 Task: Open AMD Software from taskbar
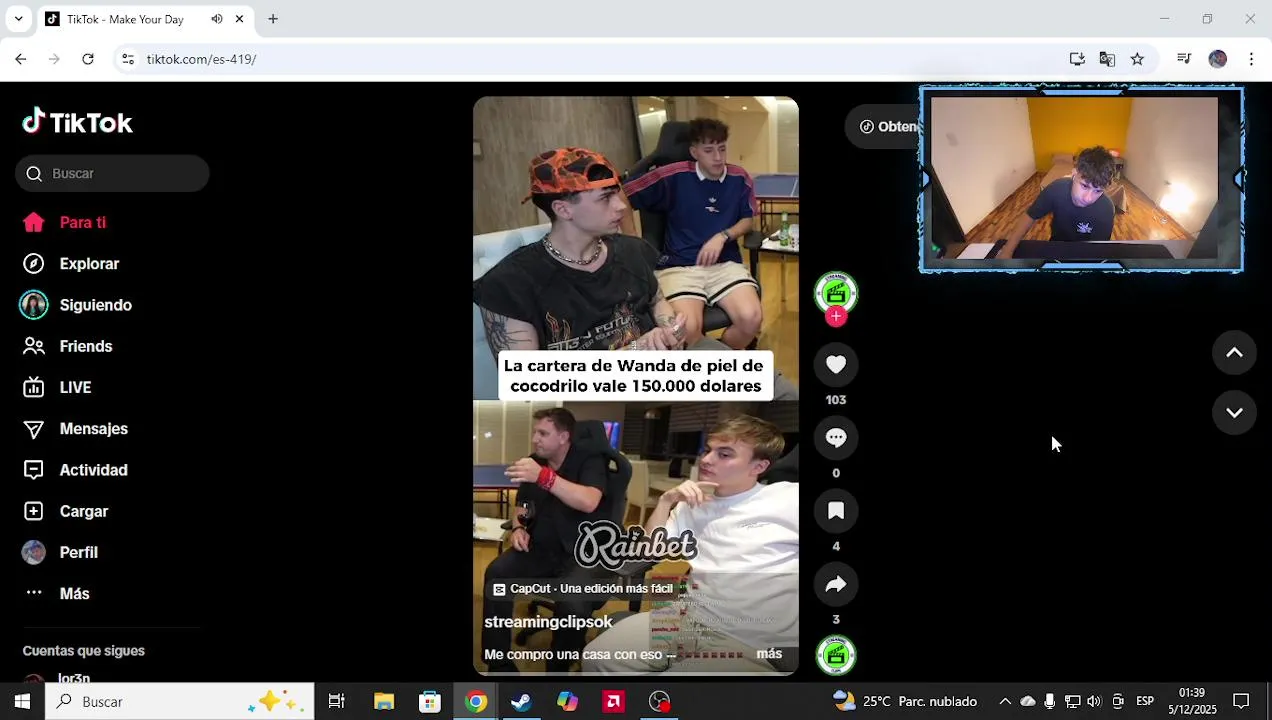point(613,701)
